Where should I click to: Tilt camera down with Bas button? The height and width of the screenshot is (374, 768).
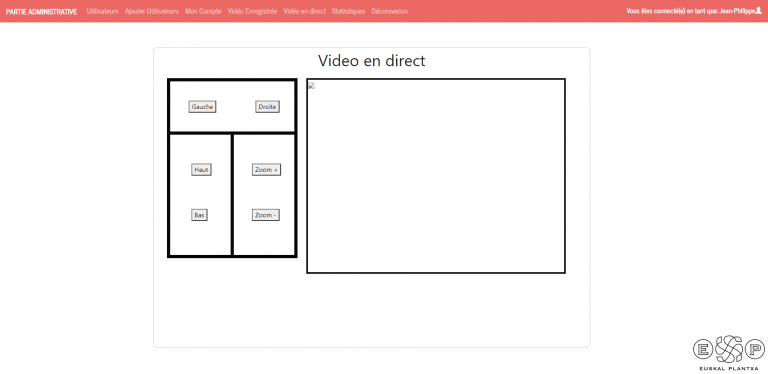tap(199, 215)
